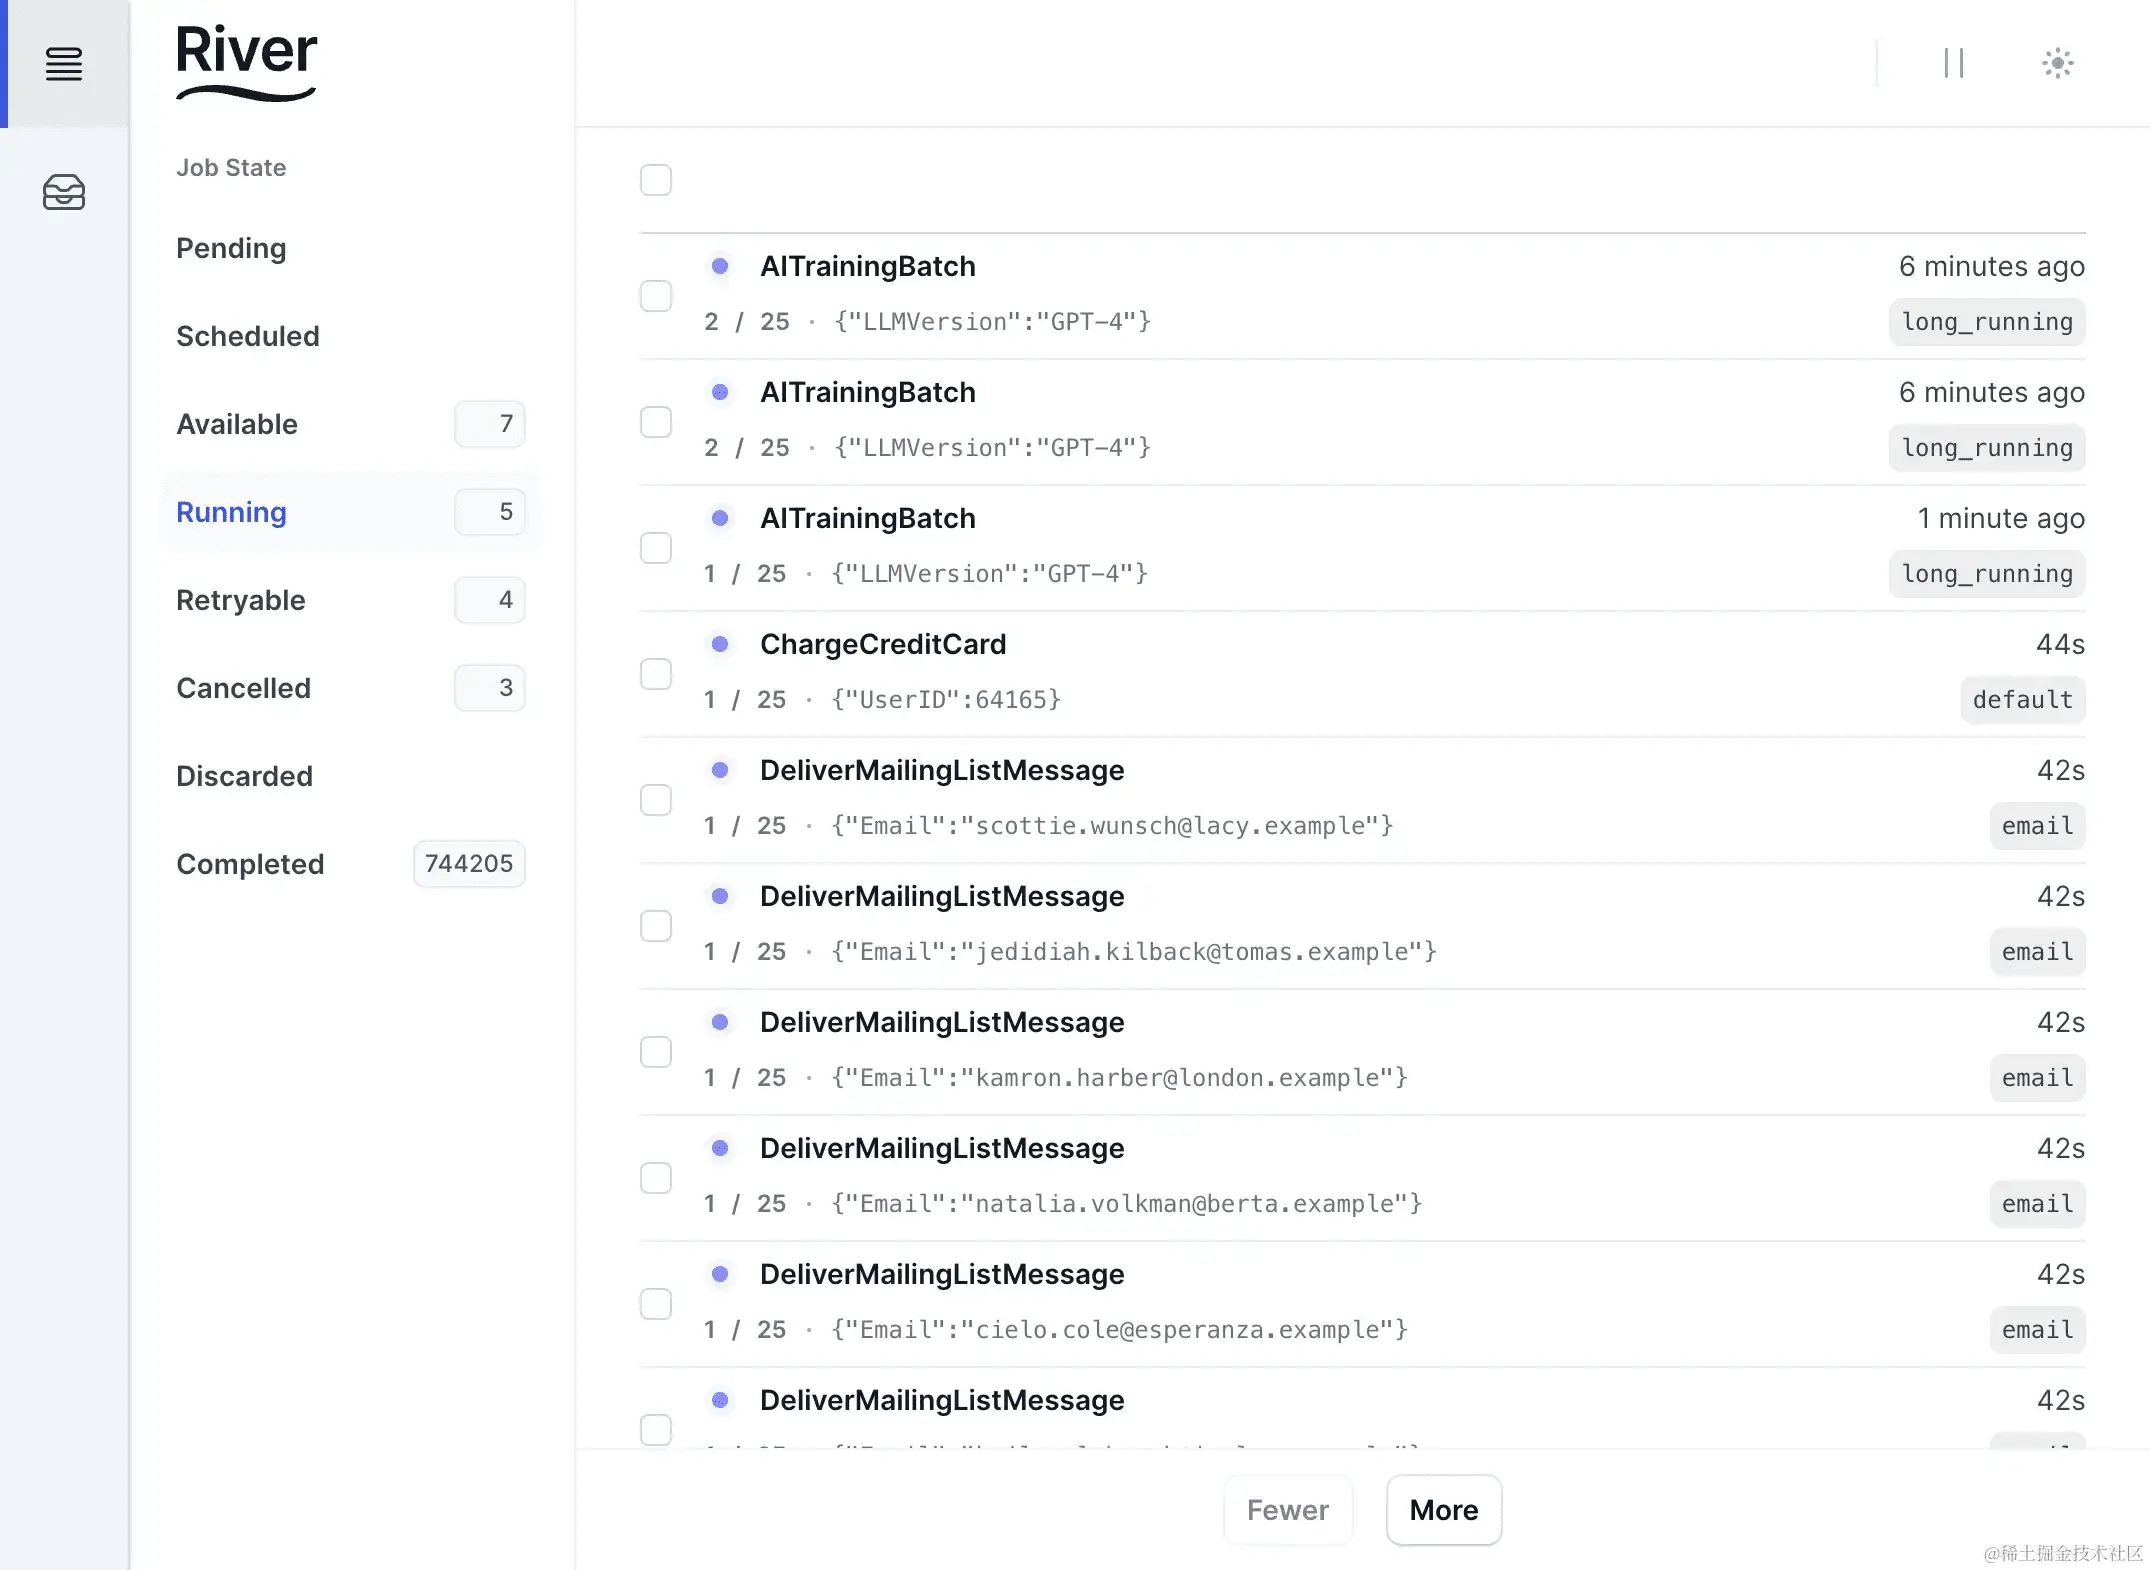
Task: Filter jobs by Pending state
Action: [x=231, y=248]
